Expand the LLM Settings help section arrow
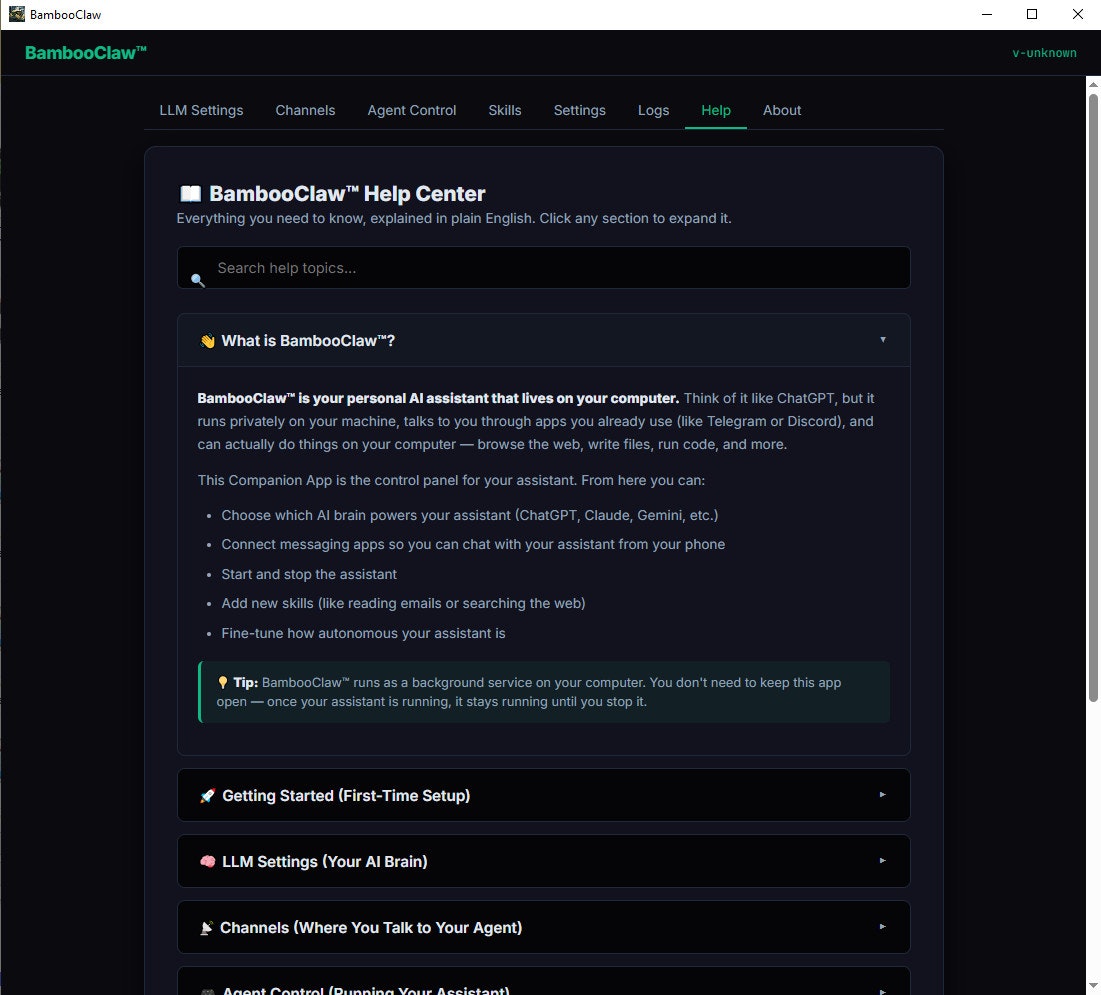The height and width of the screenshot is (995, 1101). click(883, 861)
